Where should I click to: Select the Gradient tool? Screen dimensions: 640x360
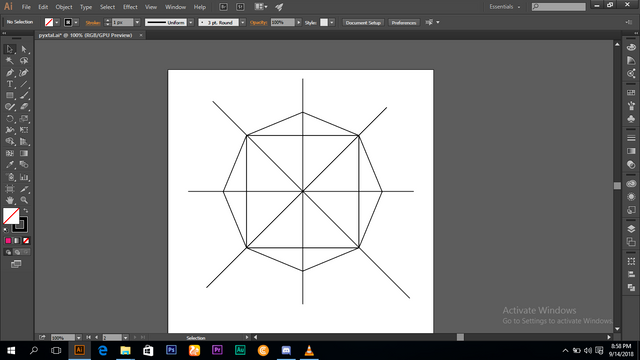point(24,153)
